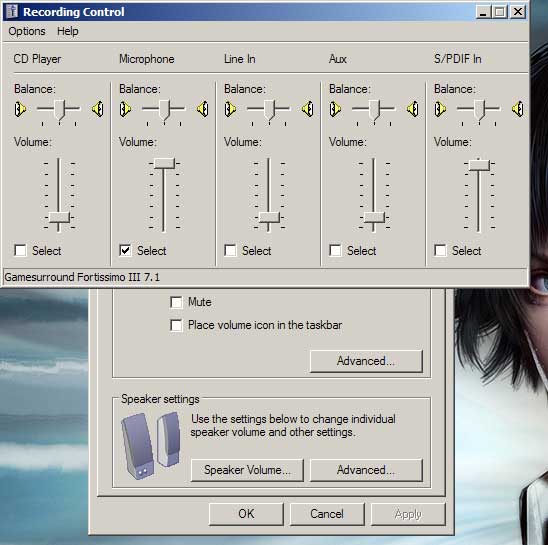The width and height of the screenshot is (548, 545).
Task: Click the Line In right balance speaker icon
Action: tap(308, 109)
